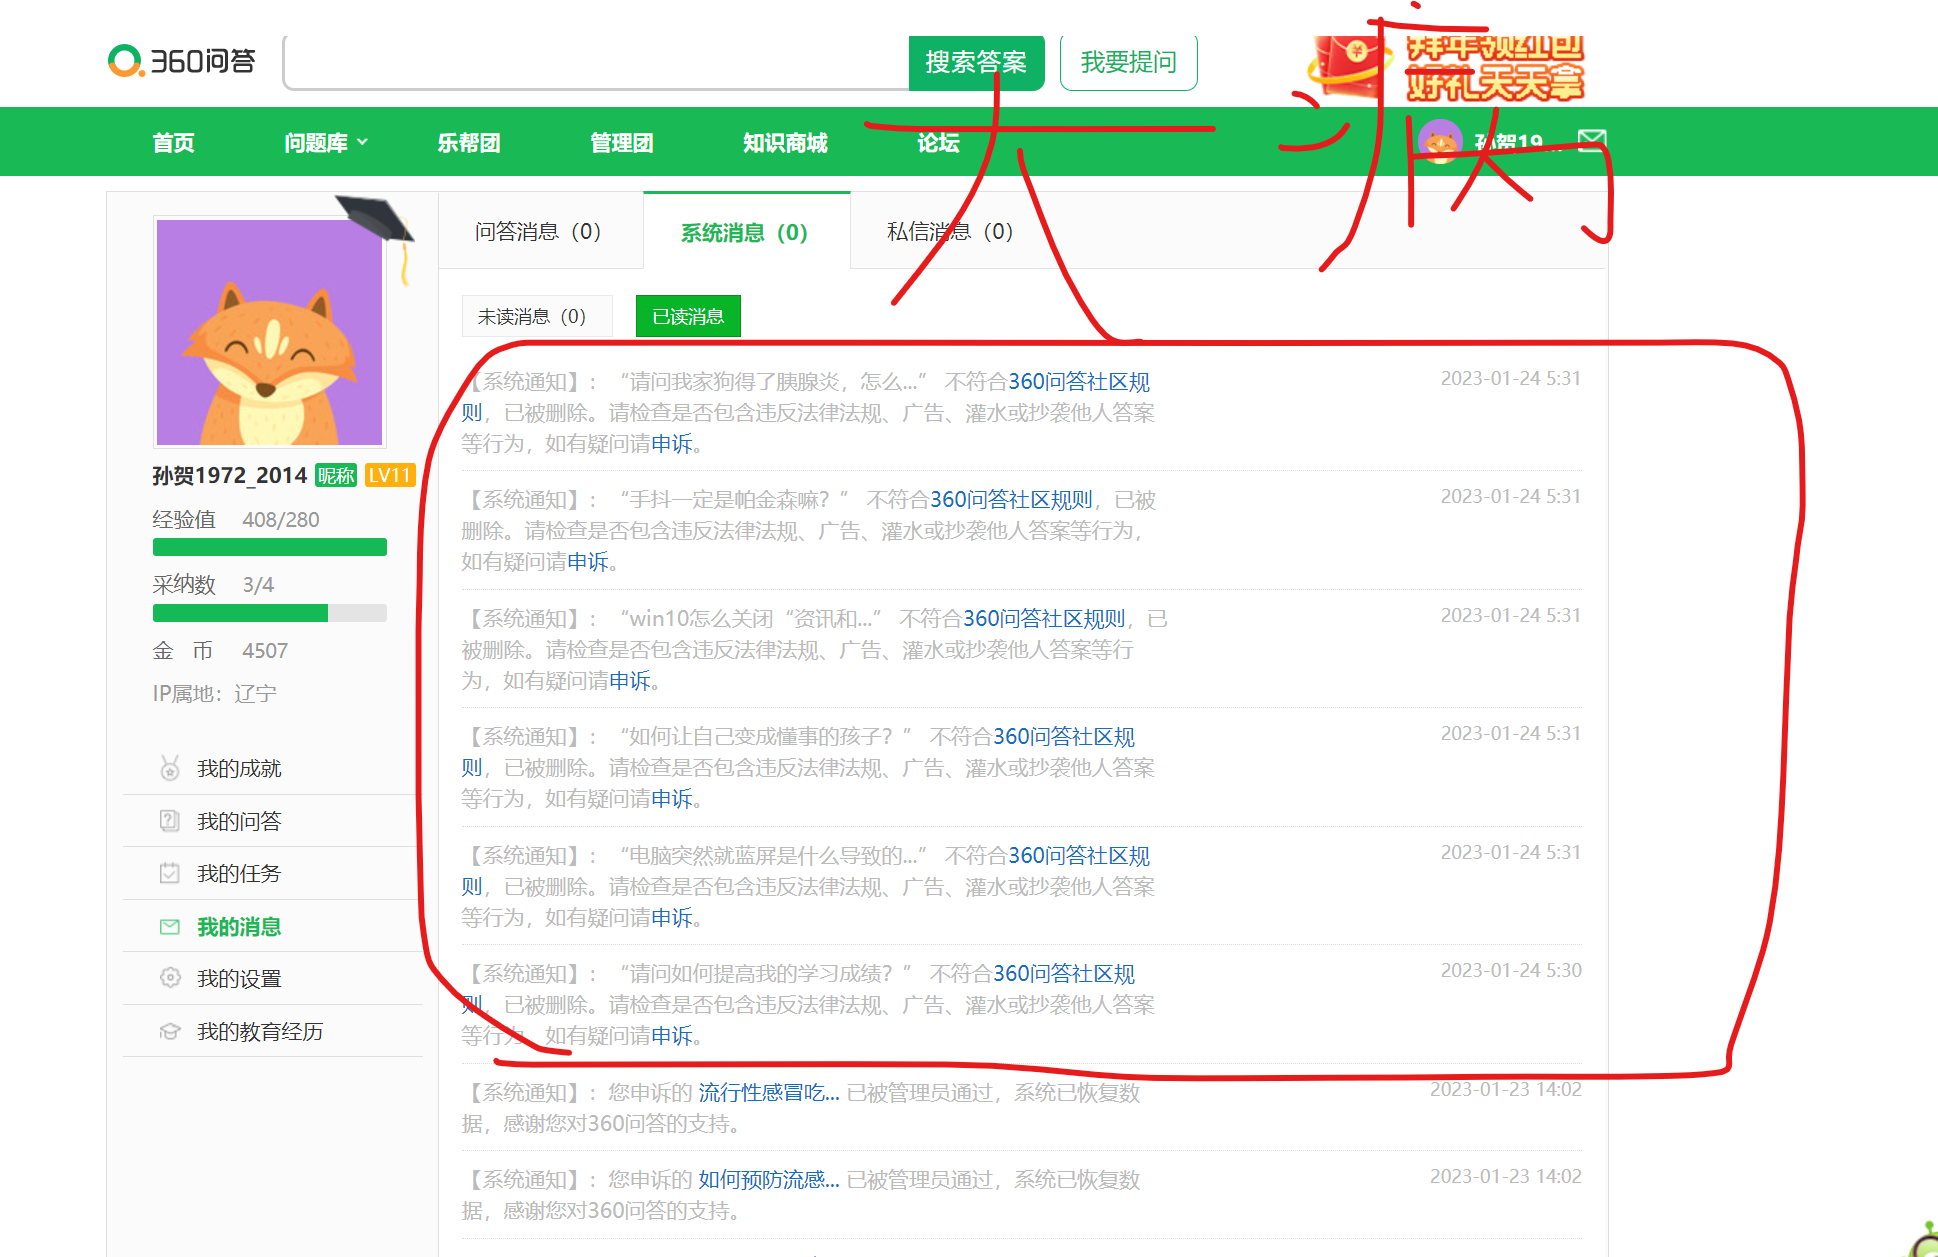The height and width of the screenshot is (1257, 1938).
Task: Open 申诉 link in 狗得了胰腺炎 notice
Action: (671, 443)
